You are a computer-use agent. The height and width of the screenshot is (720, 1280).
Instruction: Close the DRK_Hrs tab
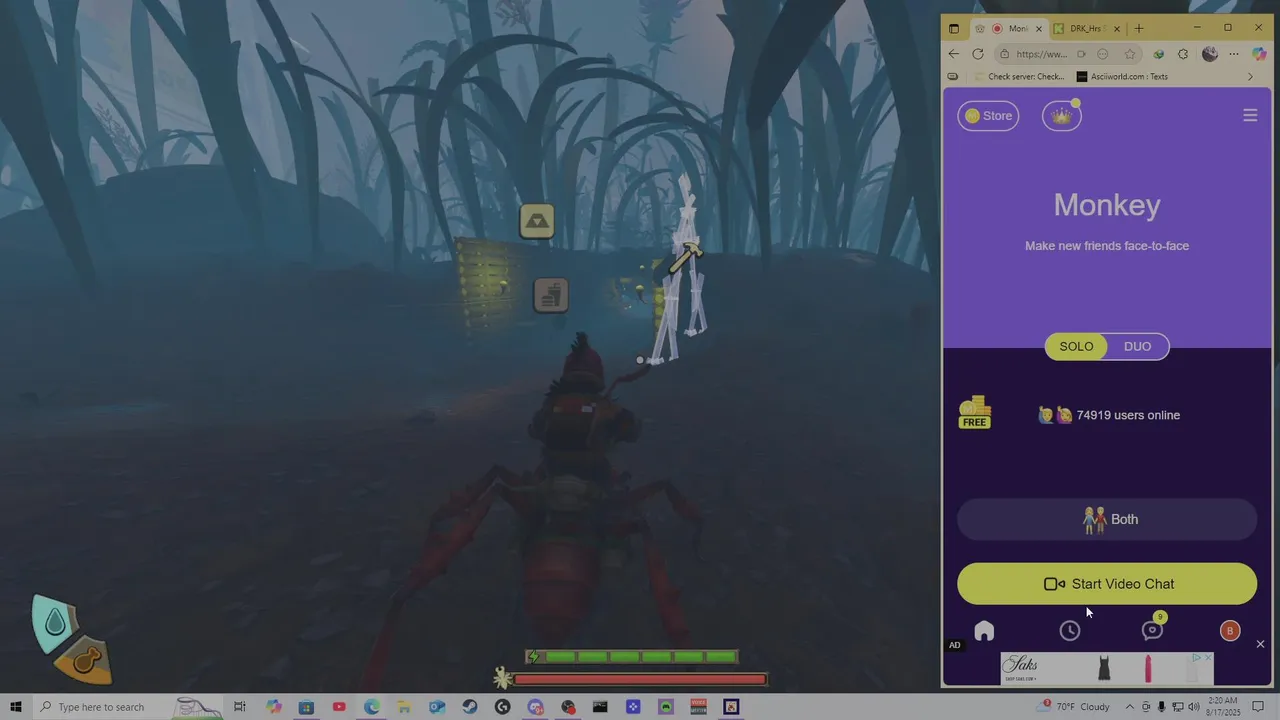pyautogui.click(x=1118, y=28)
